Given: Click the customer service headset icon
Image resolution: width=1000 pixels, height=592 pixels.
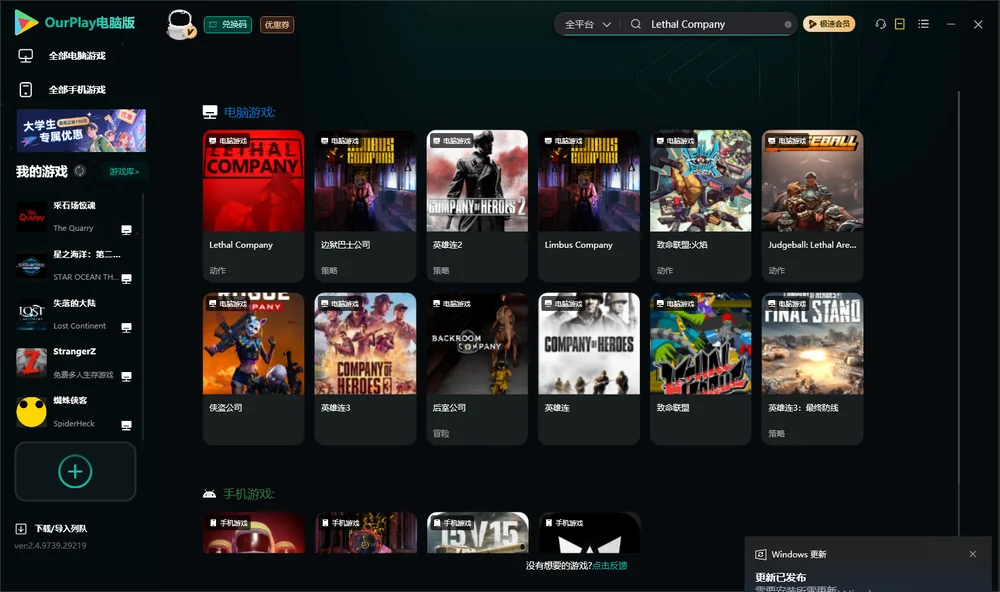Looking at the screenshot, I should 880,24.
